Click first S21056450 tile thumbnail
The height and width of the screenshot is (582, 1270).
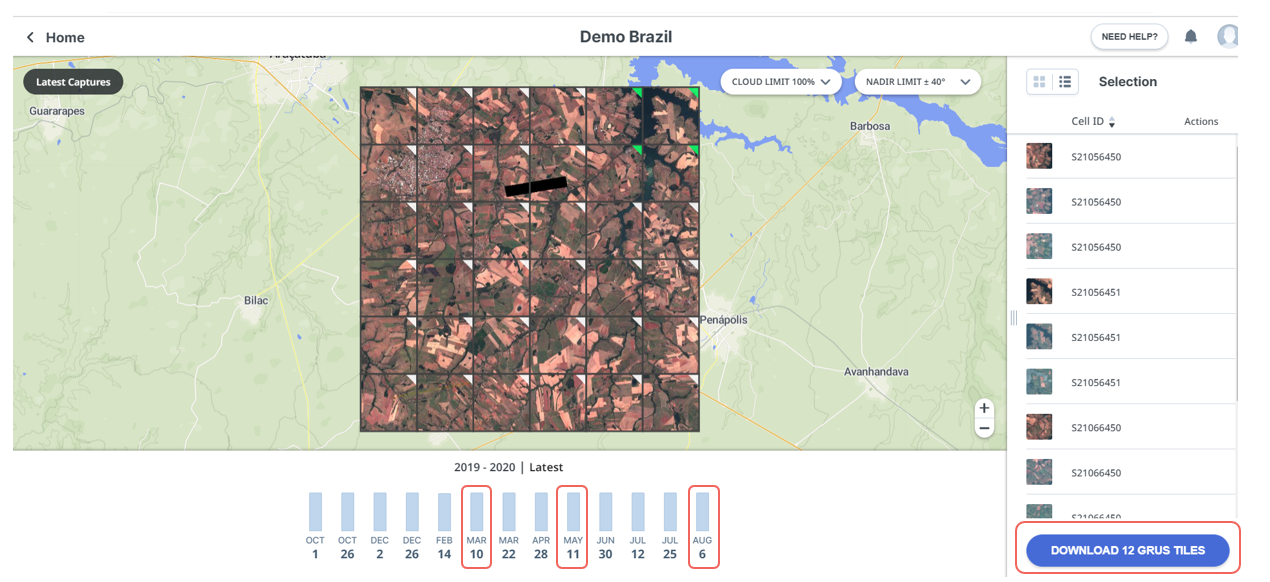click(x=1039, y=156)
